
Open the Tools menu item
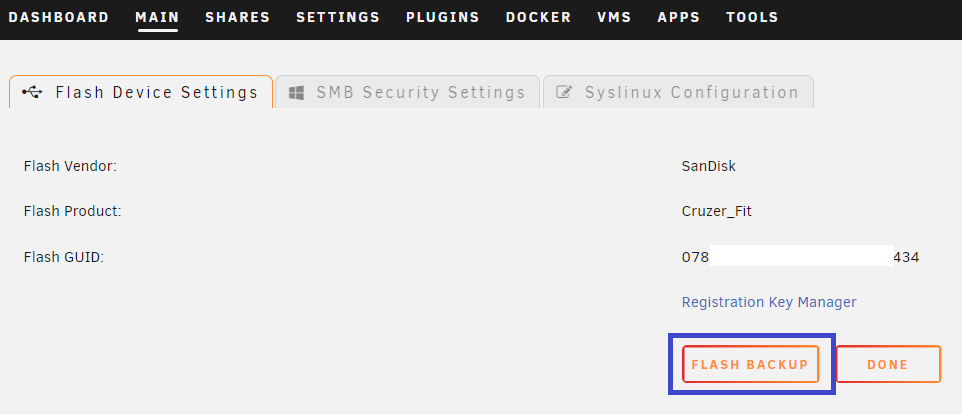click(752, 17)
